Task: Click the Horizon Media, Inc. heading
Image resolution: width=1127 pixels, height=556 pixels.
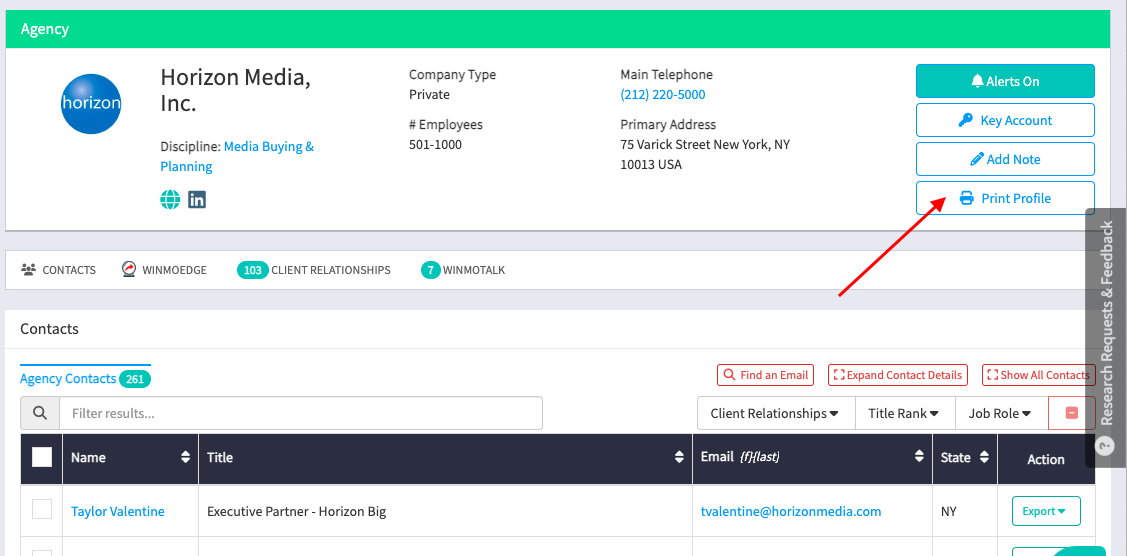Action: click(x=236, y=90)
